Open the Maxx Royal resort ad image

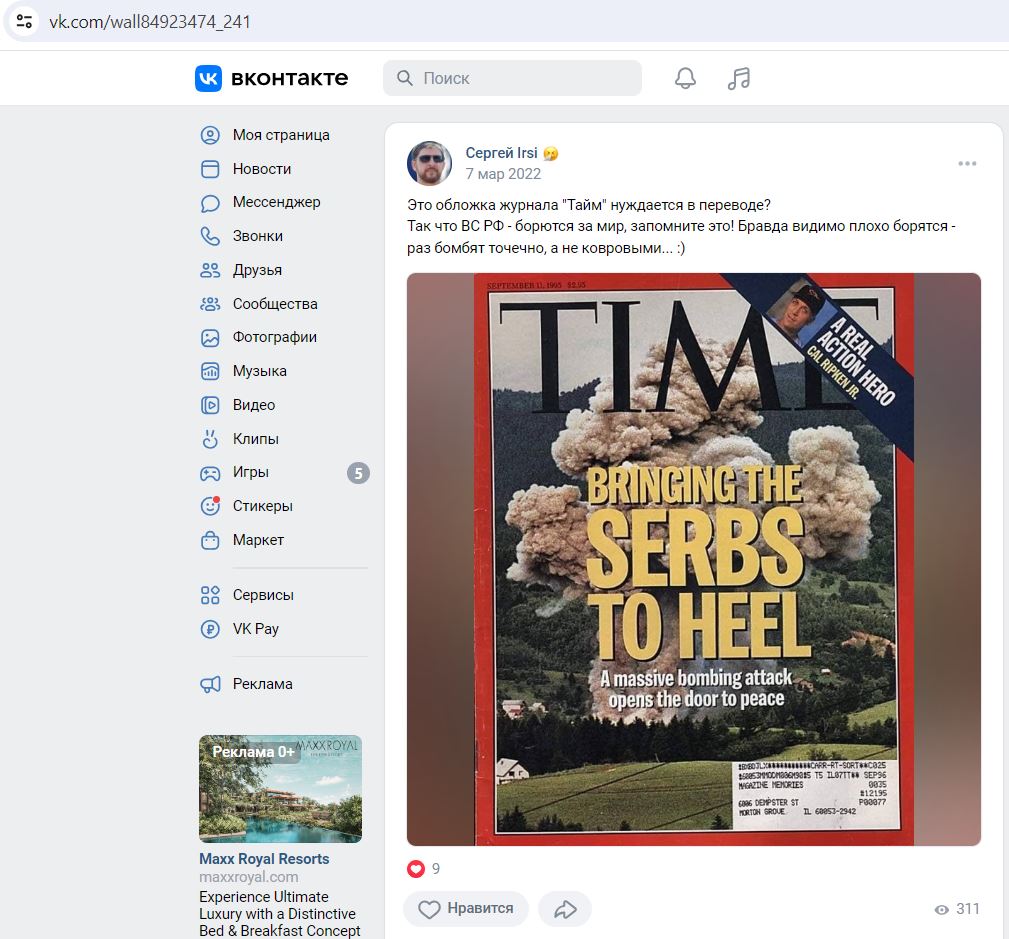point(281,789)
